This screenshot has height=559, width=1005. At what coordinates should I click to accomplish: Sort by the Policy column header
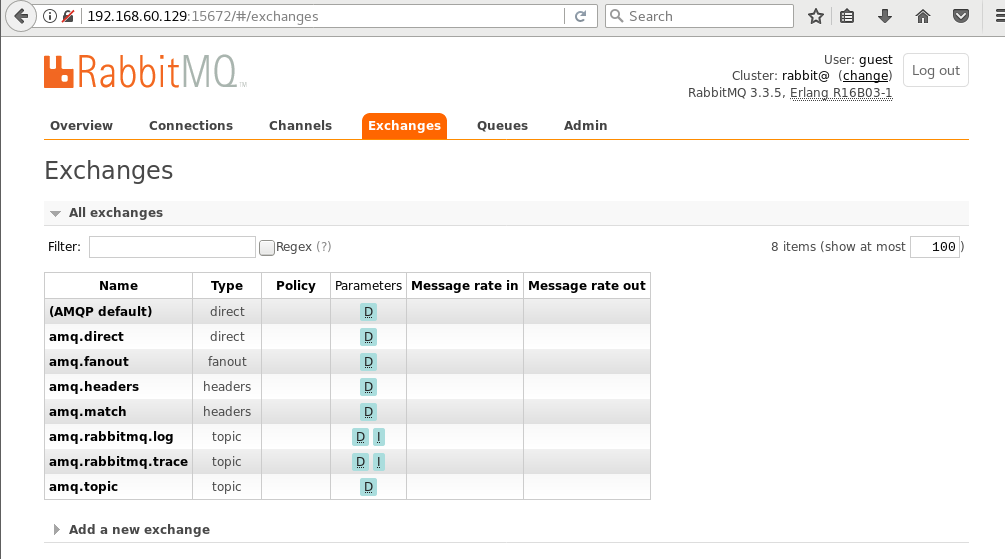(x=296, y=286)
